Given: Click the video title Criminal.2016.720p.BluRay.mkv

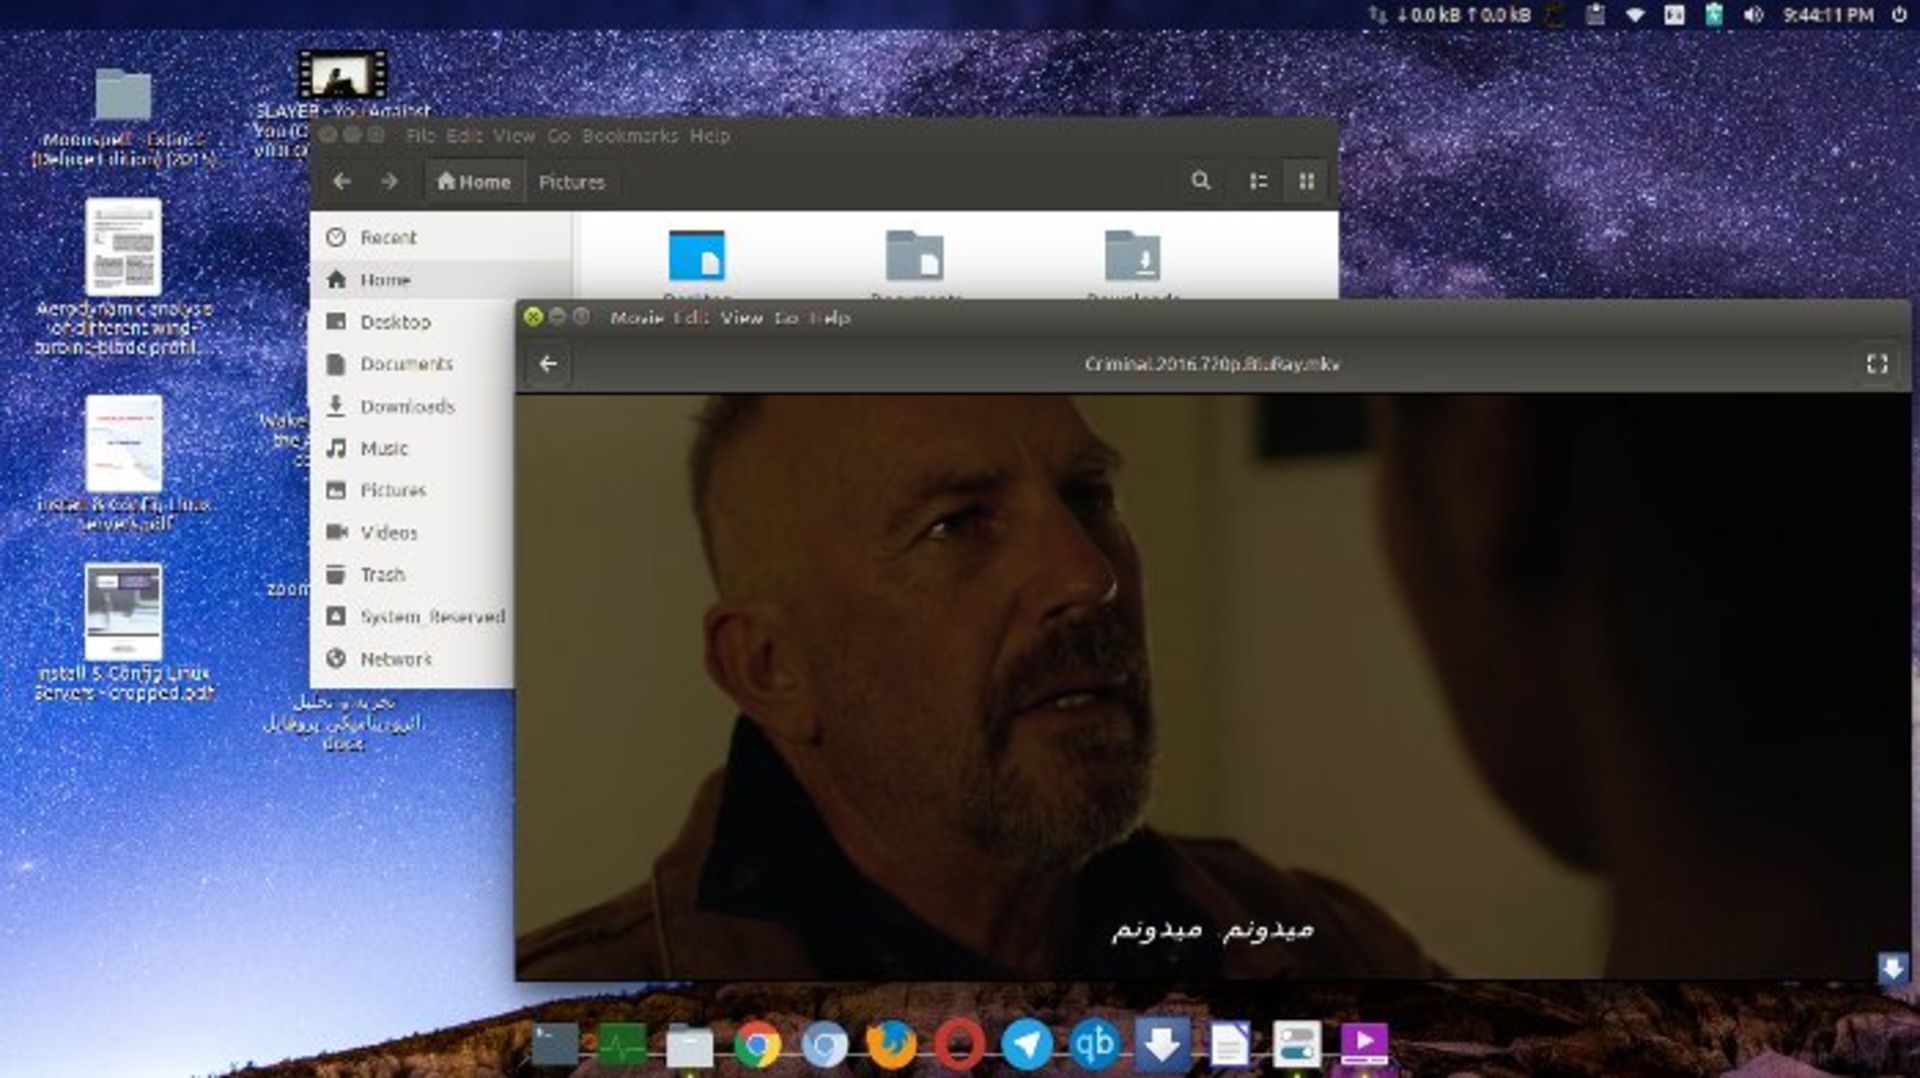Looking at the screenshot, I should pyautogui.click(x=1212, y=364).
